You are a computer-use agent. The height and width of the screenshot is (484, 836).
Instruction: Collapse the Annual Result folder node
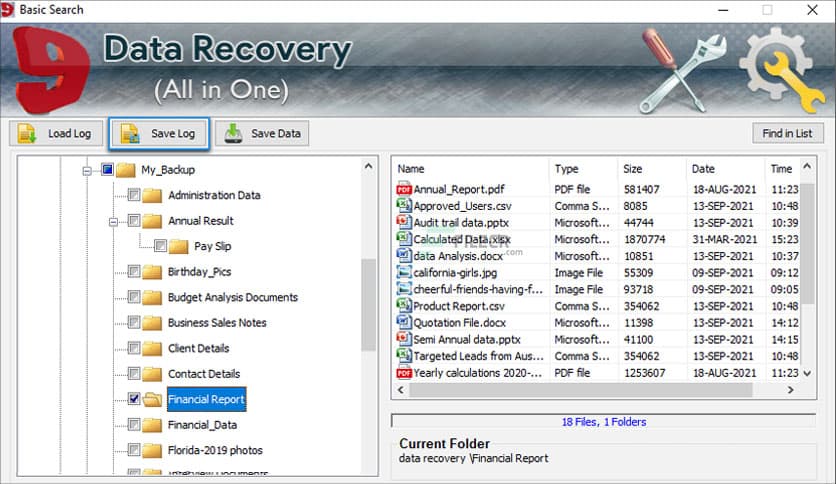click(x=113, y=222)
